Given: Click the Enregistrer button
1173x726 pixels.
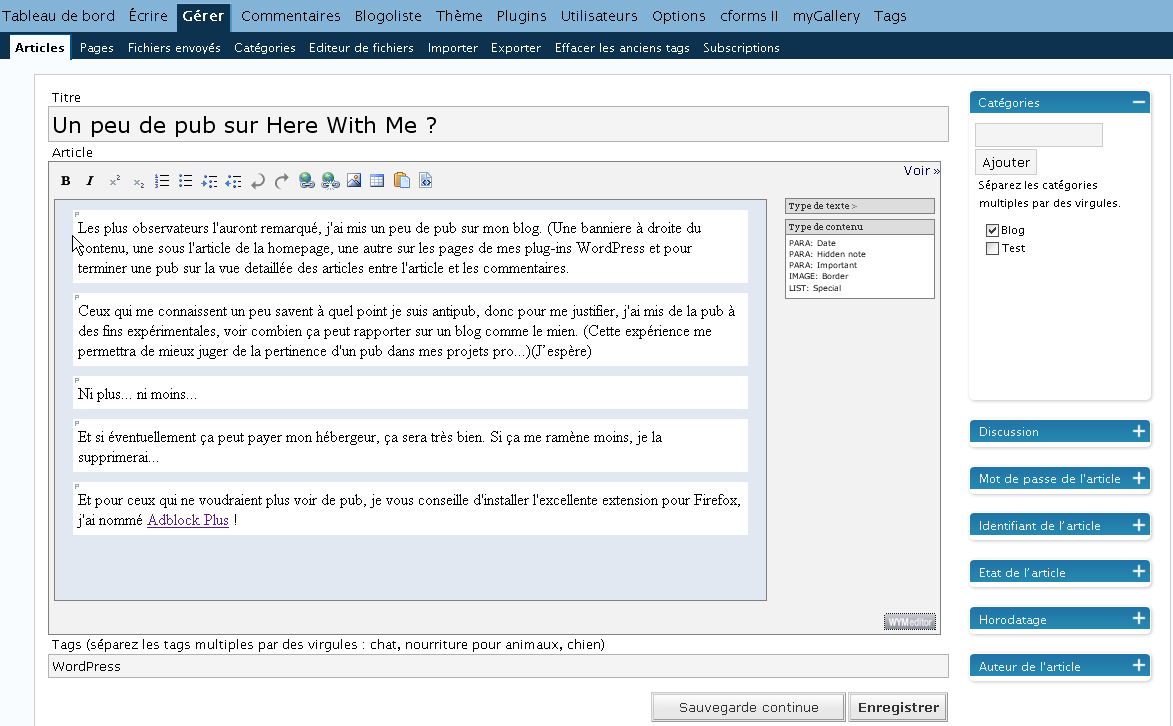Looking at the screenshot, I should click(898, 707).
